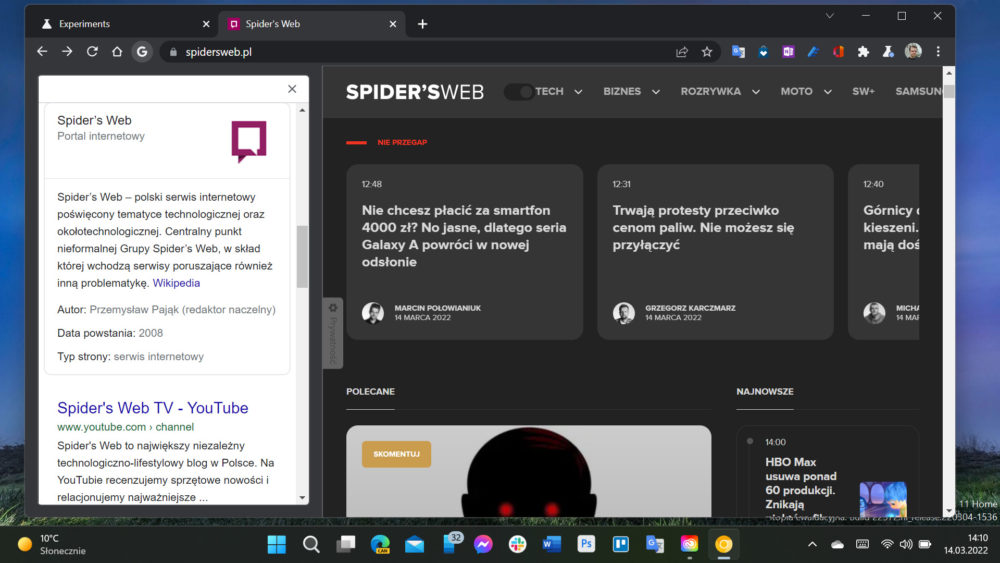1000x563 pixels.
Task: Click side panel scroll down arrow
Action: pos(302,498)
